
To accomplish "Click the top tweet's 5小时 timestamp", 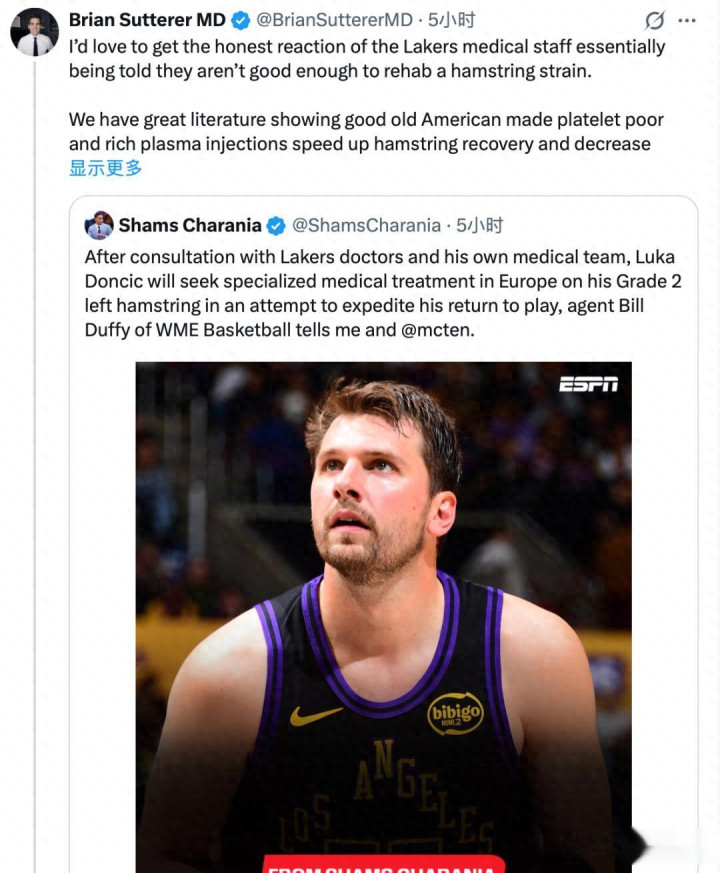I will [451, 20].
